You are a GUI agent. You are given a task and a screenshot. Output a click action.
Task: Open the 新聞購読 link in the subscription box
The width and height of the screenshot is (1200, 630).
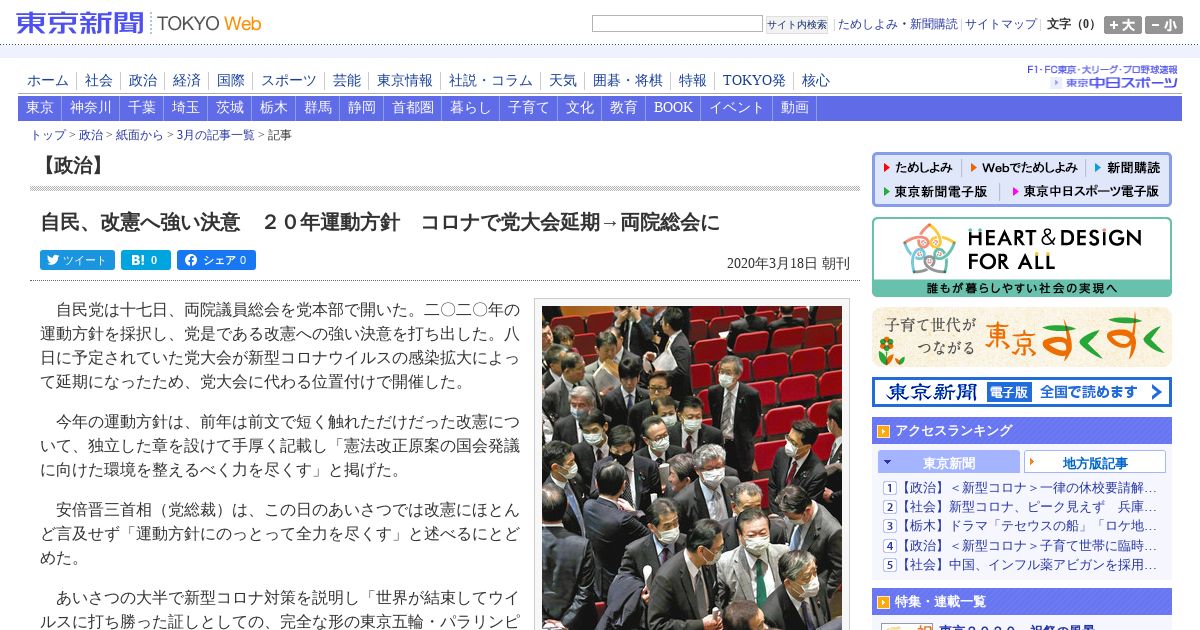click(x=1127, y=168)
